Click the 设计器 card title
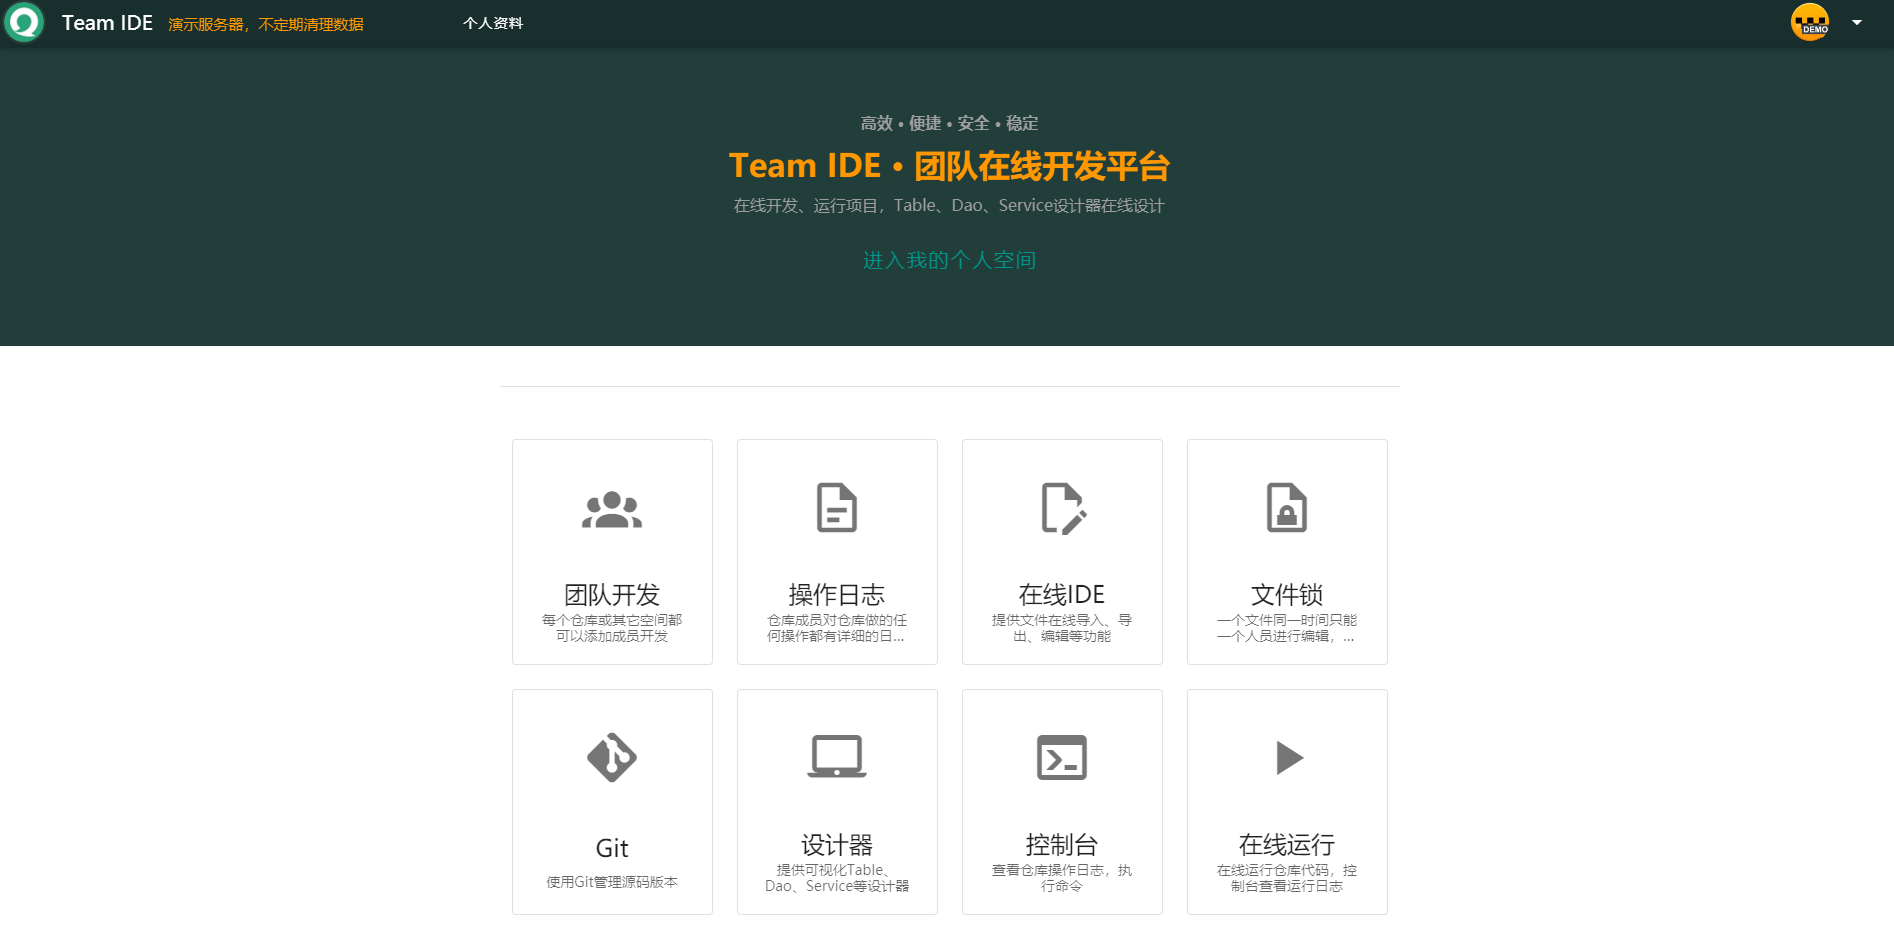1894x931 pixels. 836,846
